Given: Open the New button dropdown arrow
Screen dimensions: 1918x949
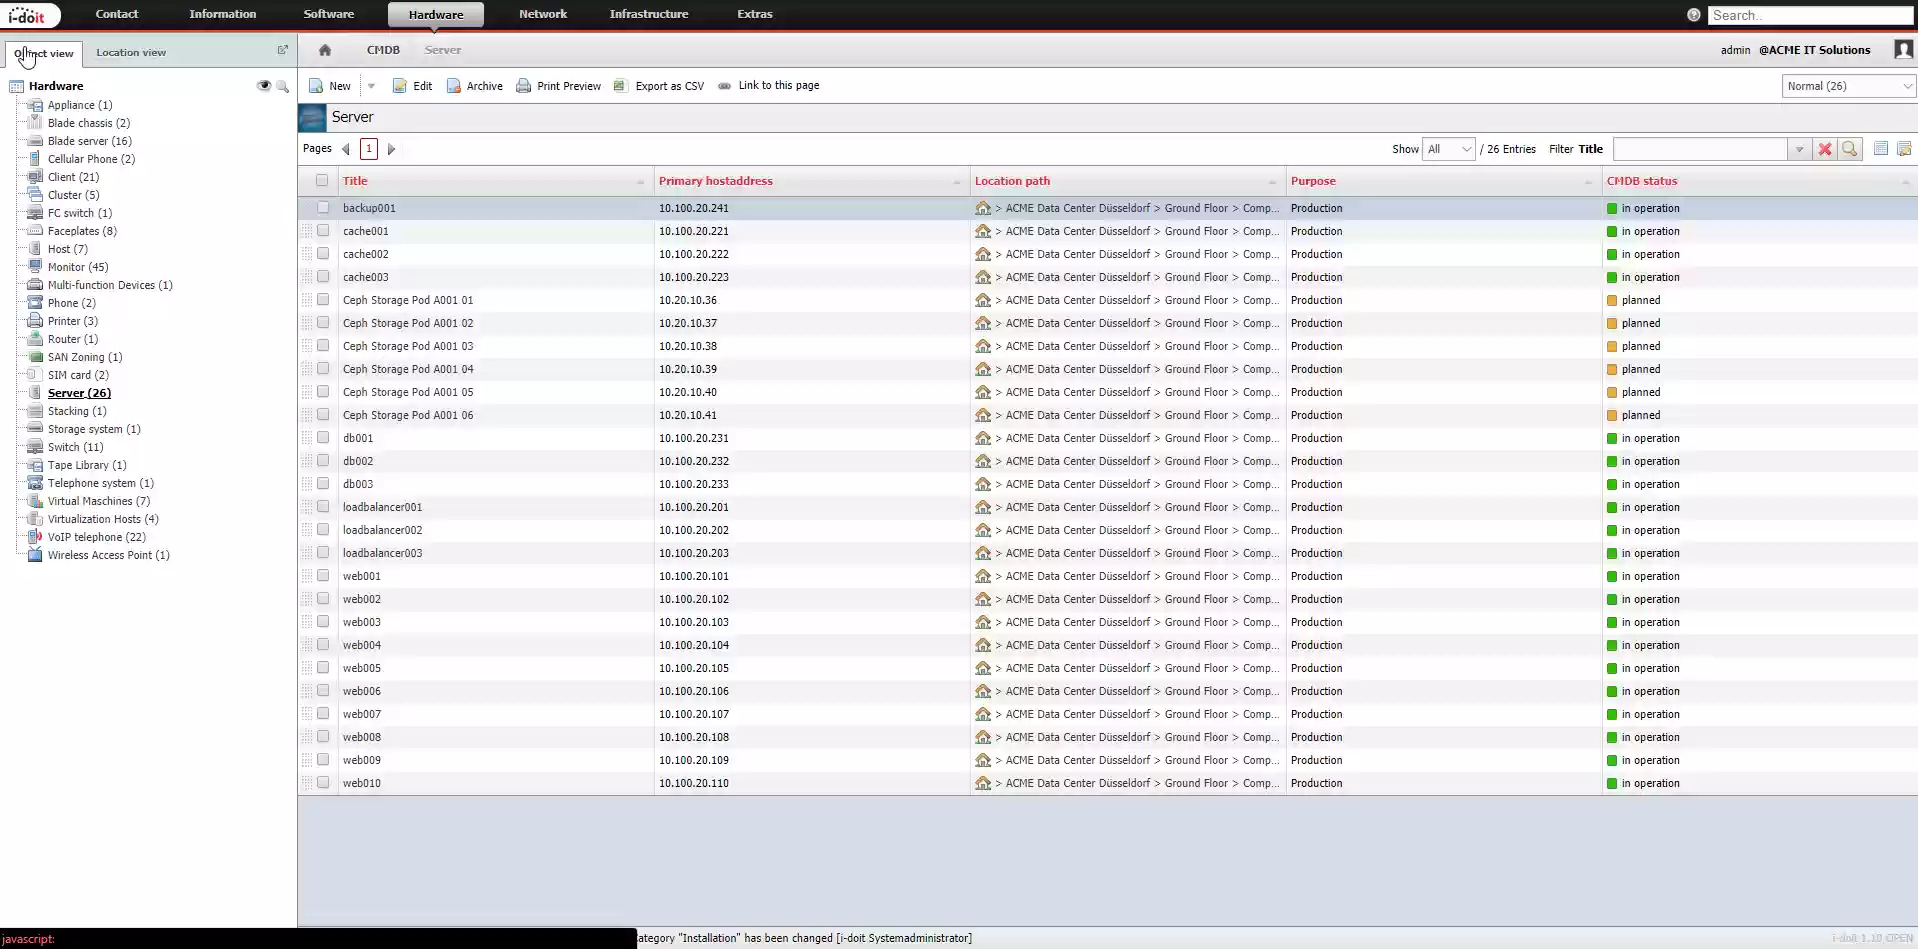Looking at the screenshot, I should coord(371,86).
